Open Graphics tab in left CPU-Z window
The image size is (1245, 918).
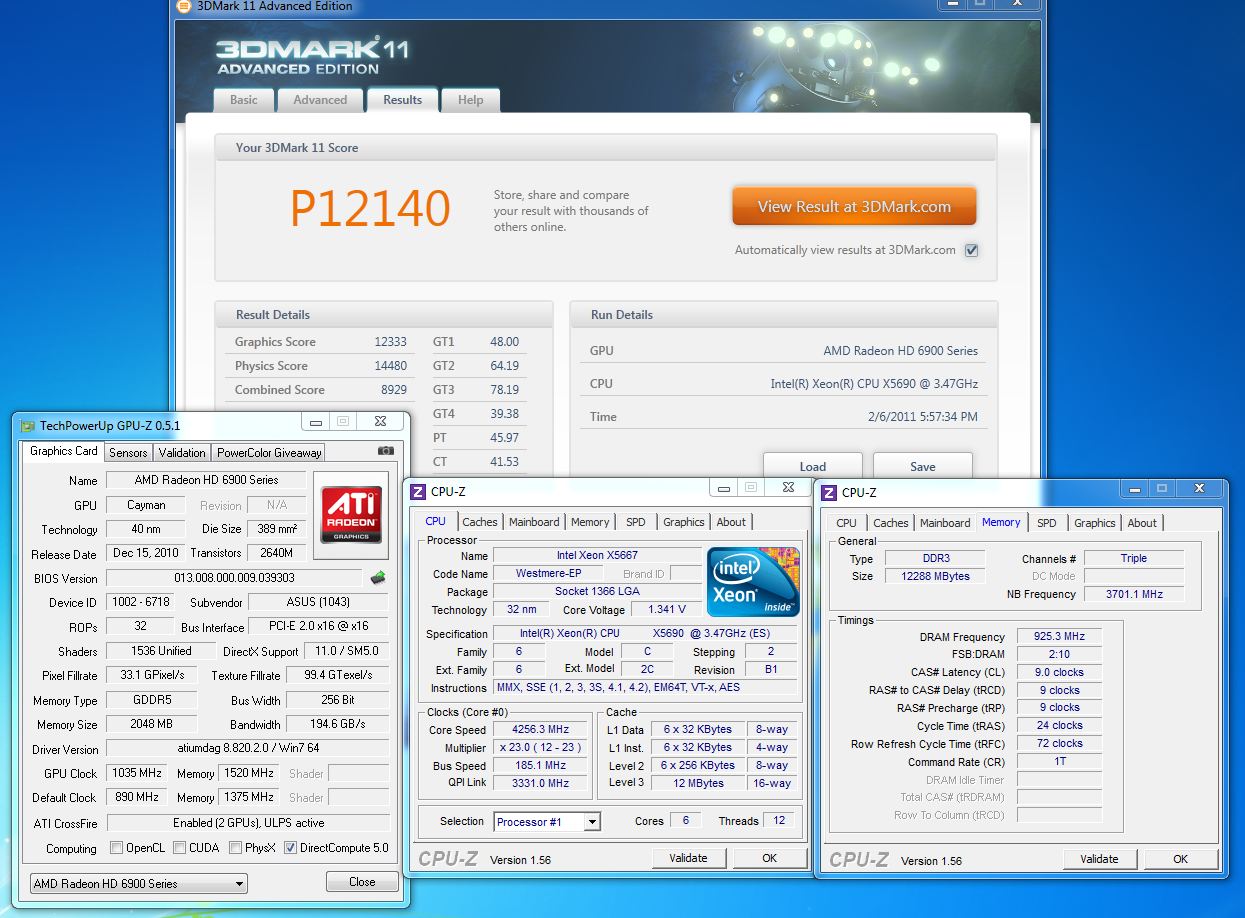684,522
